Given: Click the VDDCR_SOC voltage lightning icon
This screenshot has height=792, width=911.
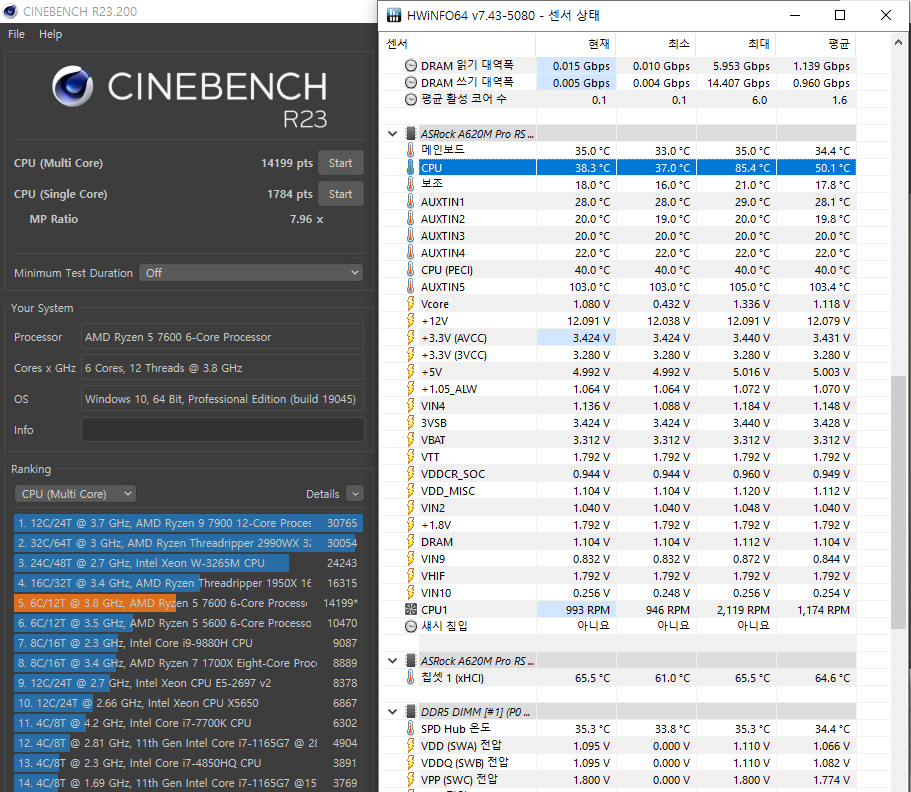Looking at the screenshot, I should pos(411,474).
